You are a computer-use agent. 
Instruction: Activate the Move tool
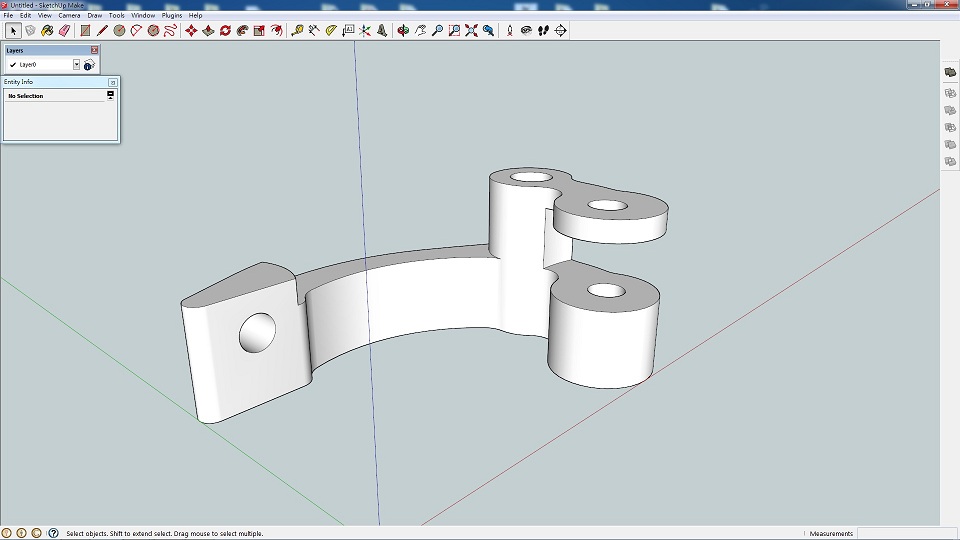[191, 30]
